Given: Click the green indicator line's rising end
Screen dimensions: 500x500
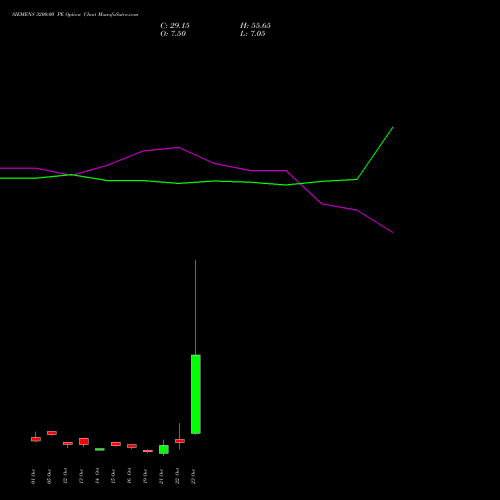Looking at the screenshot, I should (x=392, y=128).
